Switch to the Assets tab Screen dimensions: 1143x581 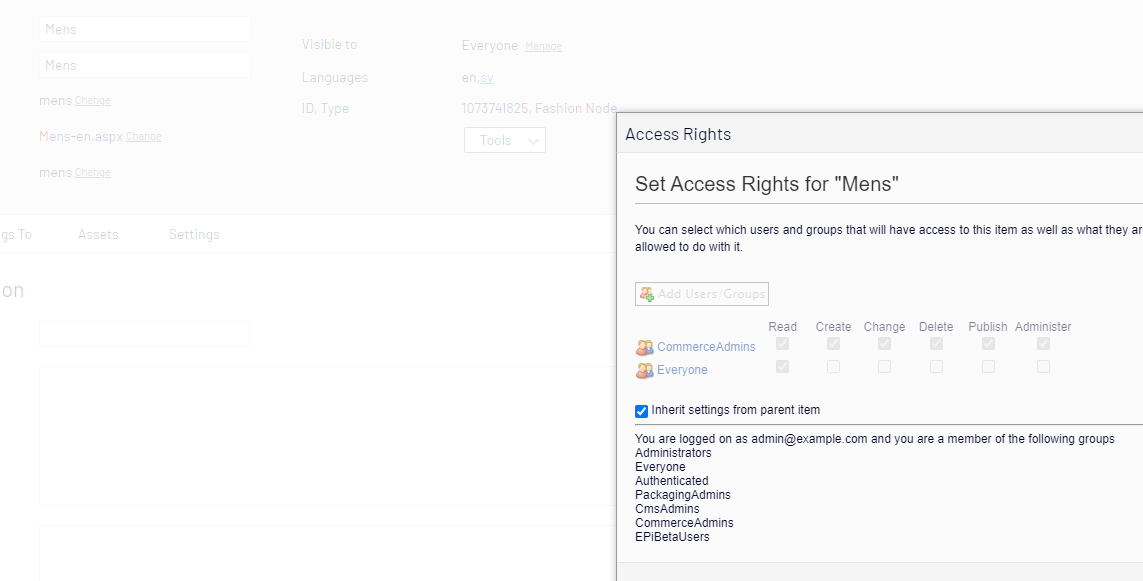pos(98,235)
